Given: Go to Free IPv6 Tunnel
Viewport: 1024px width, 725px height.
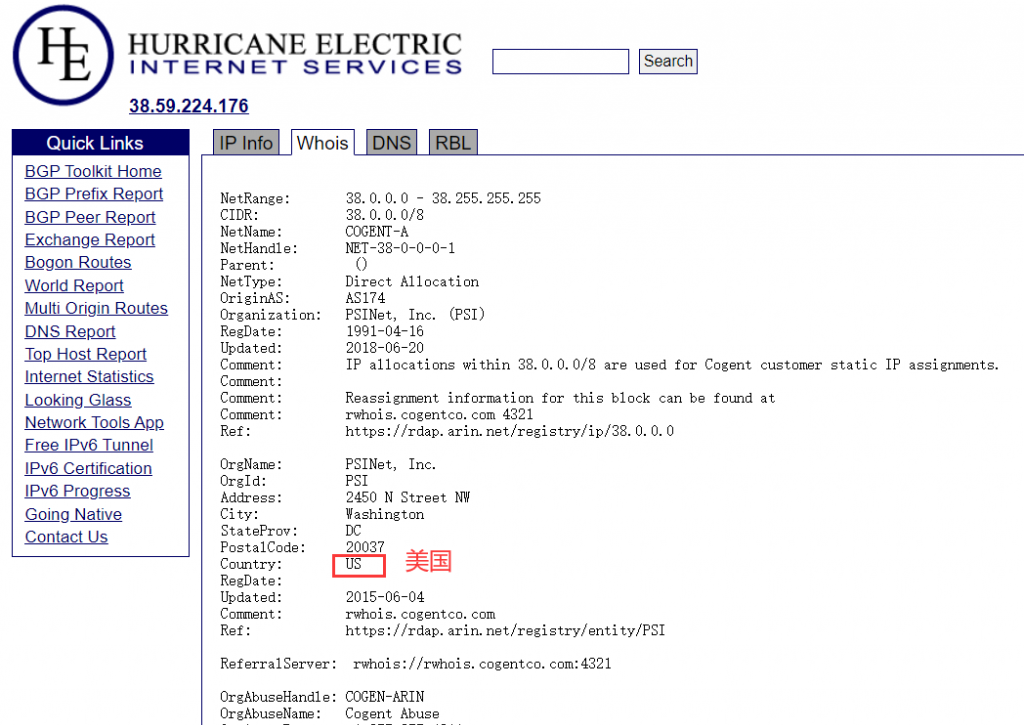Looking at the screenshot, I should (x=89, y=445).
